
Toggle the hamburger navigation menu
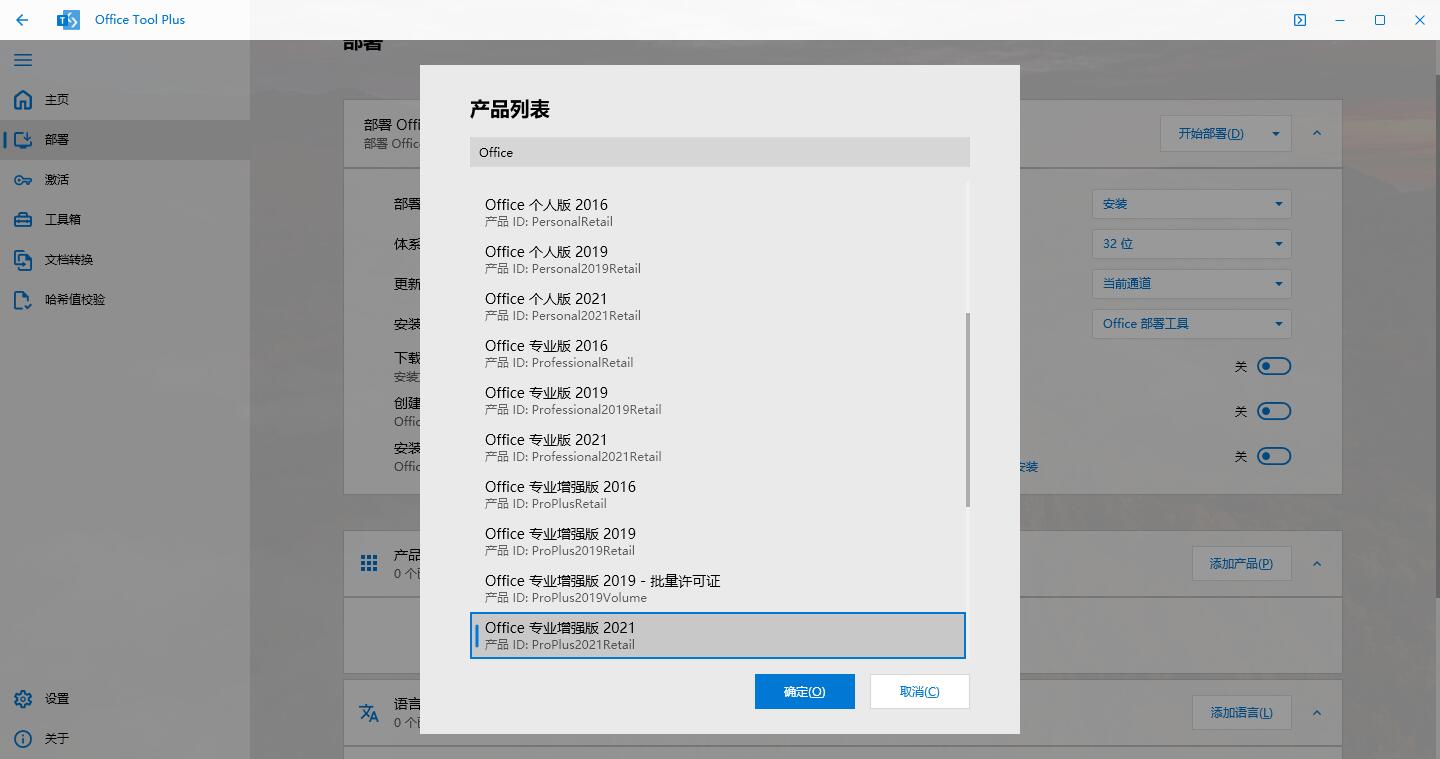22,60
